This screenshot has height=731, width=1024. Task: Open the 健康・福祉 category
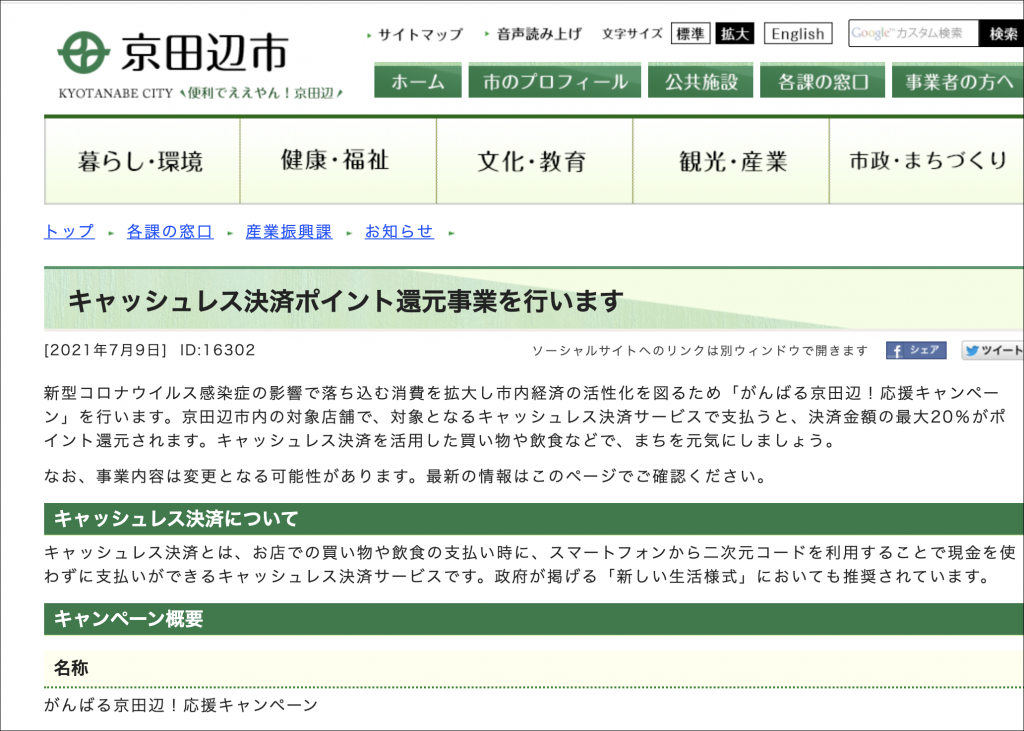335,161
